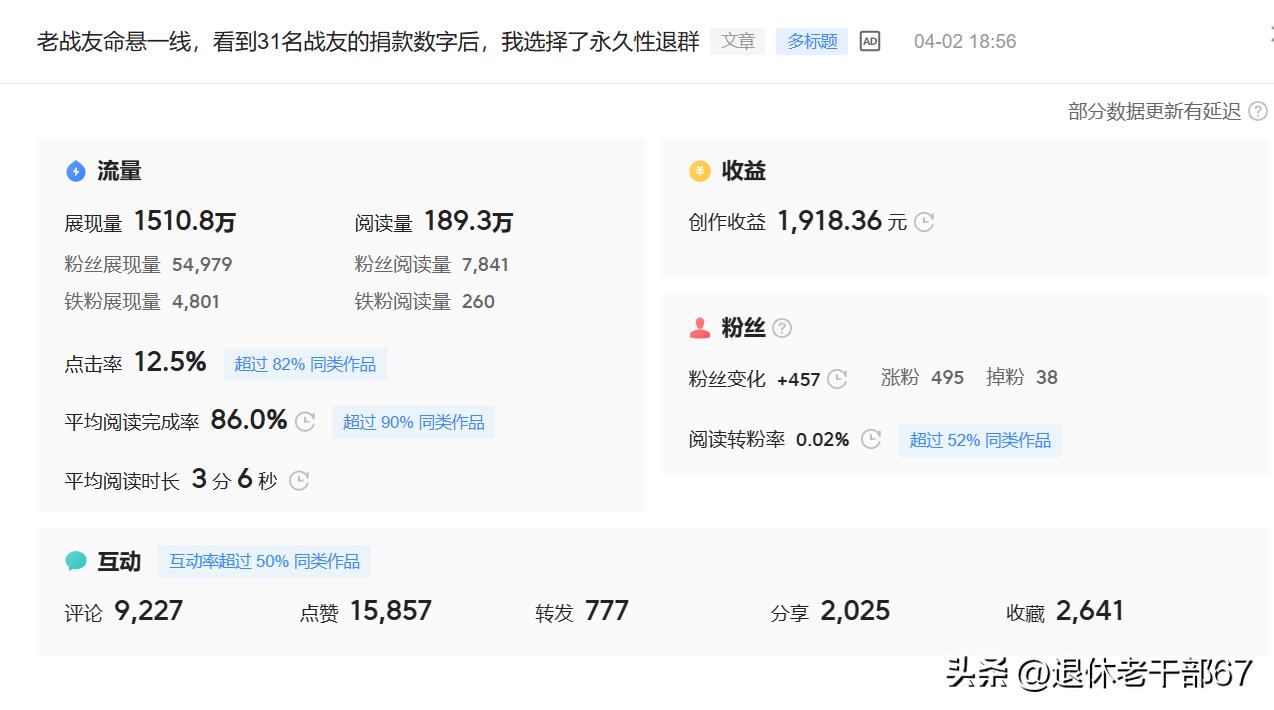The height and width of the screenshot is (710, 1274).
Task: Expand the 超过 52% 同类作品 comparison
Action: coord(980,440)
